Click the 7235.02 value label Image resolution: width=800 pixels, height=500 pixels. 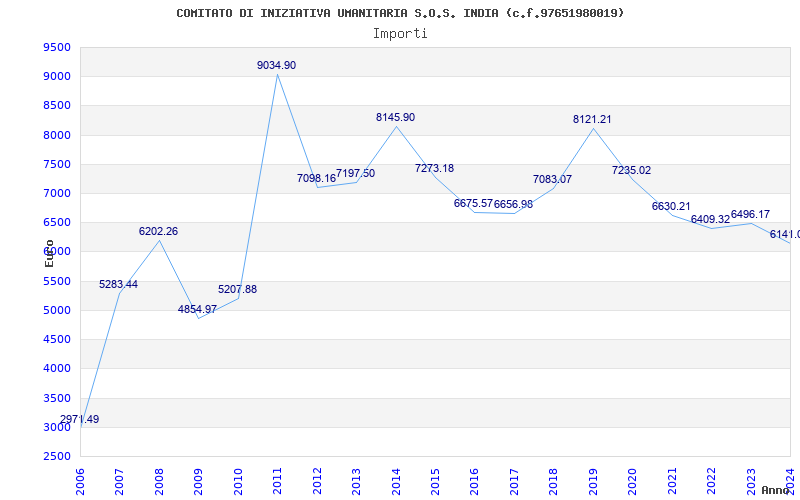click(x=632, y=170)
